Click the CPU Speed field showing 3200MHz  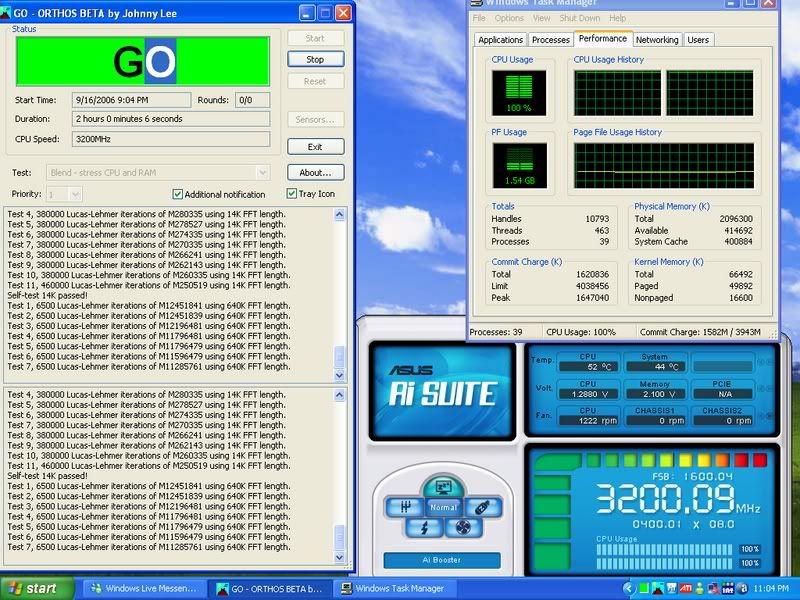(x=171, y=139)
